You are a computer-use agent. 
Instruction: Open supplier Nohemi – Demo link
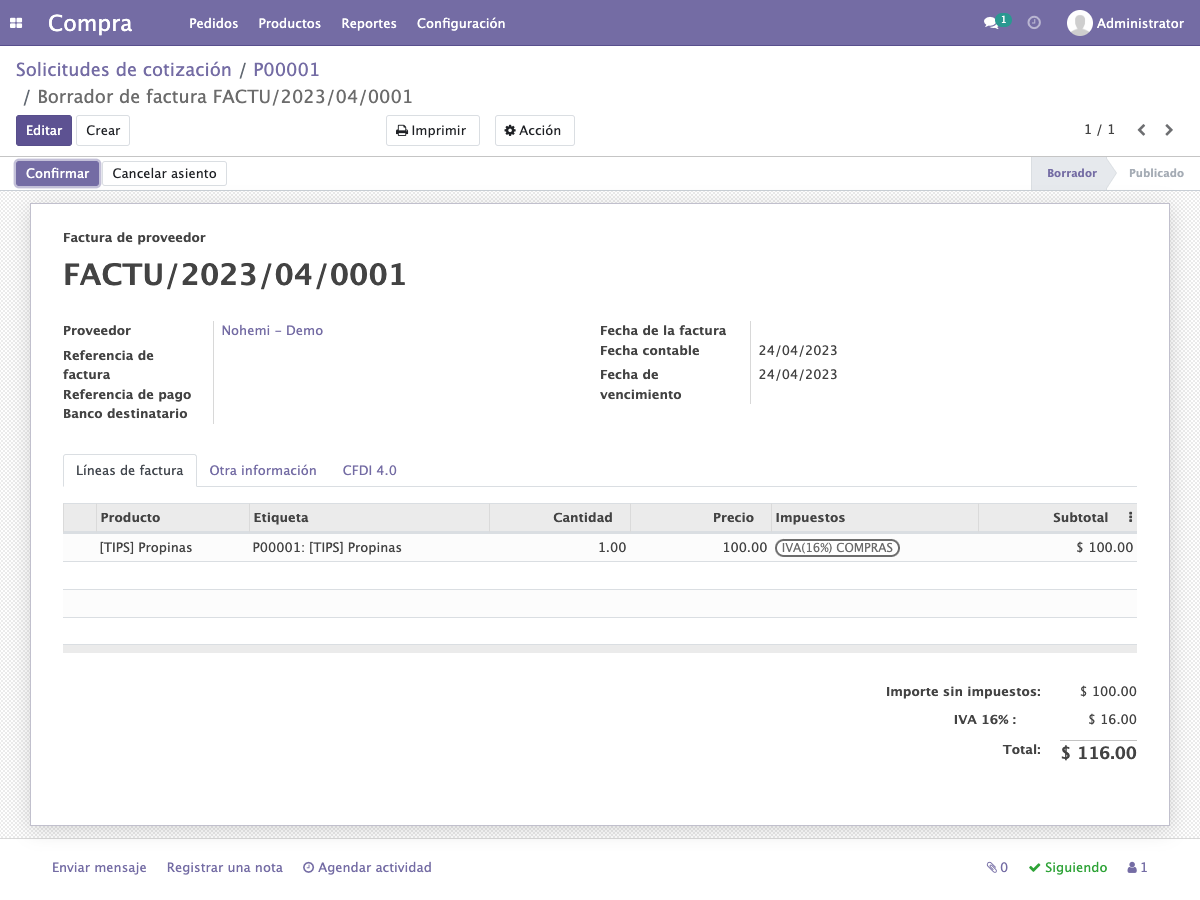(x=272, y=331)
